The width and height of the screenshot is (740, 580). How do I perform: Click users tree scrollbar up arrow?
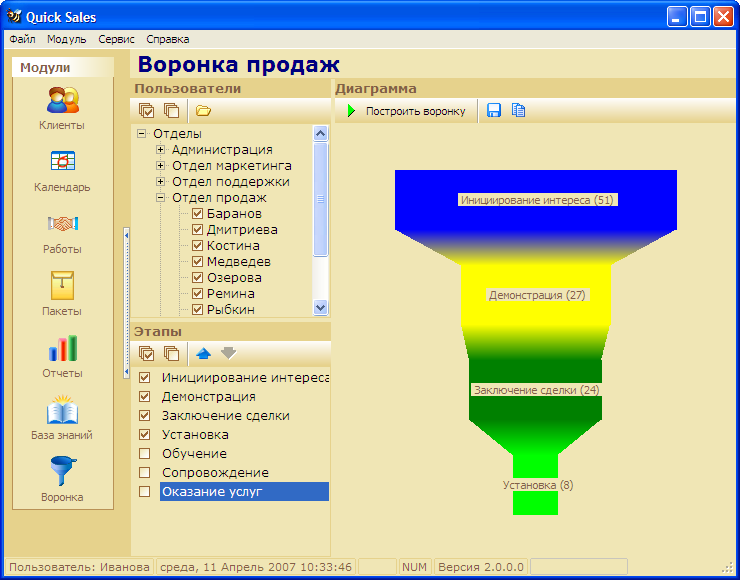pos(320,134)
